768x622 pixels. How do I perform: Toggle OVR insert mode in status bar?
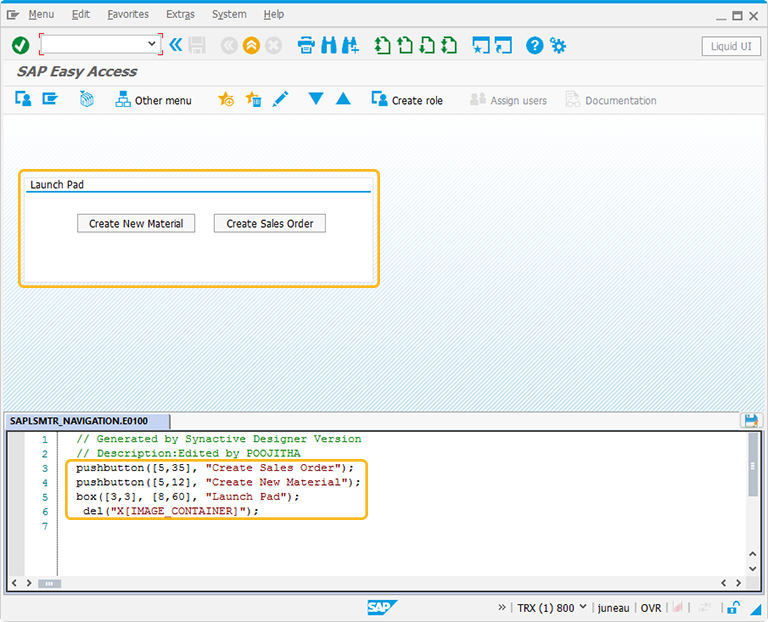(x=651, y=608)
